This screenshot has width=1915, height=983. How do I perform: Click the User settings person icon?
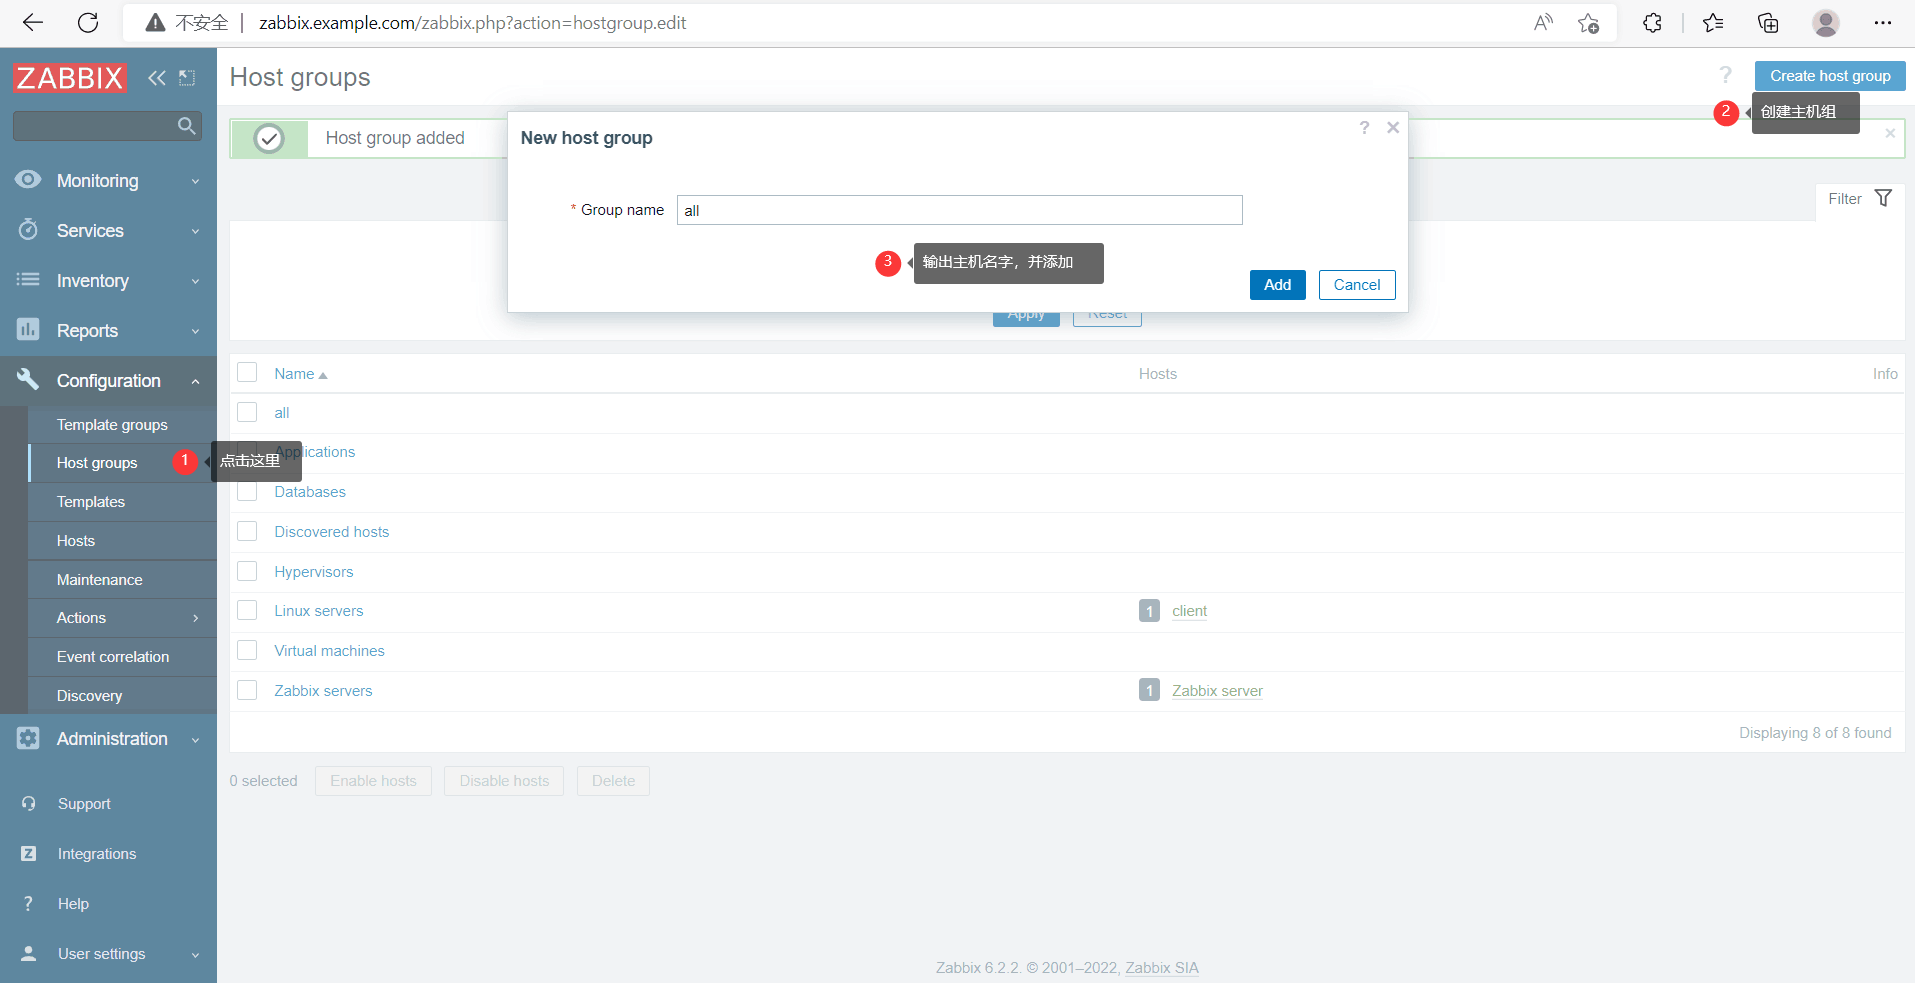click(29, 953)
